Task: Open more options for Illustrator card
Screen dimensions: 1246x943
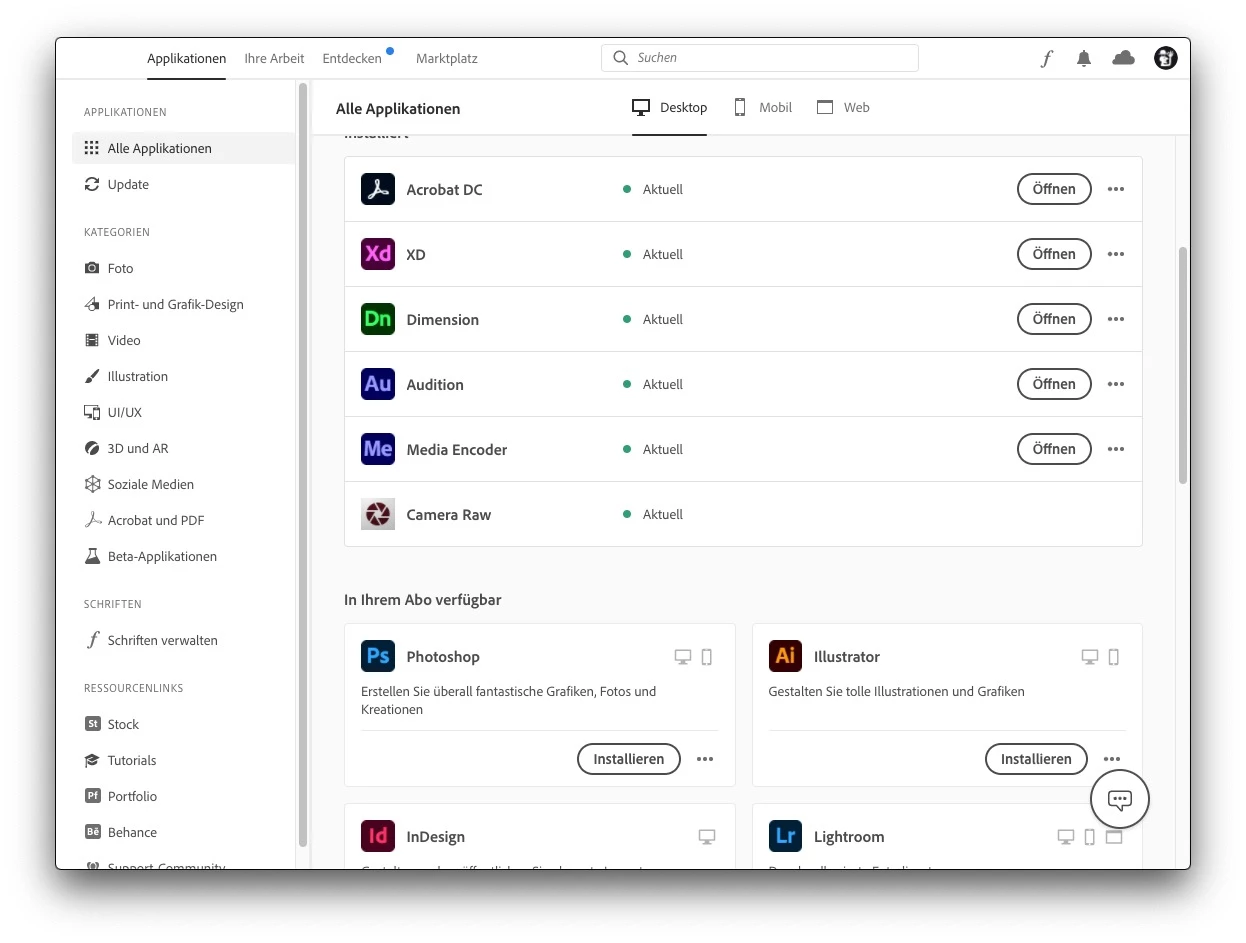Action: (1112, 759)
